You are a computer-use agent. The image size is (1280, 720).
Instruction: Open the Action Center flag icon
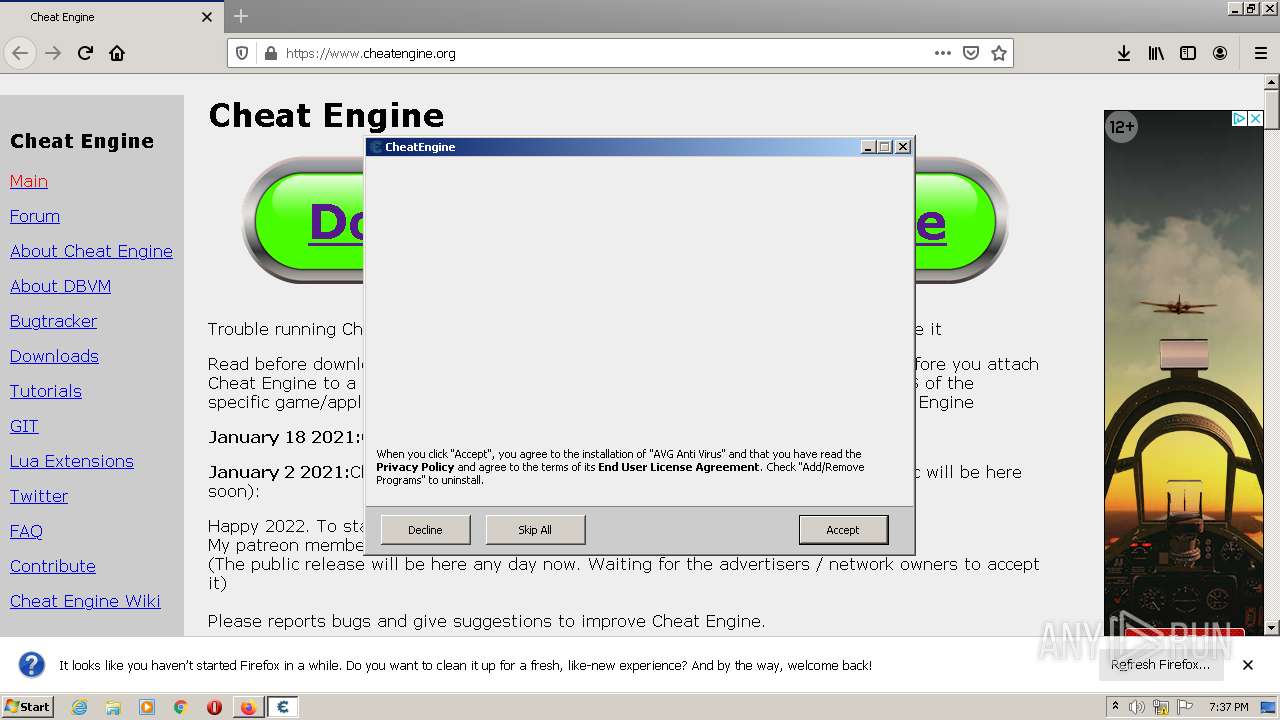[1183, 707]
